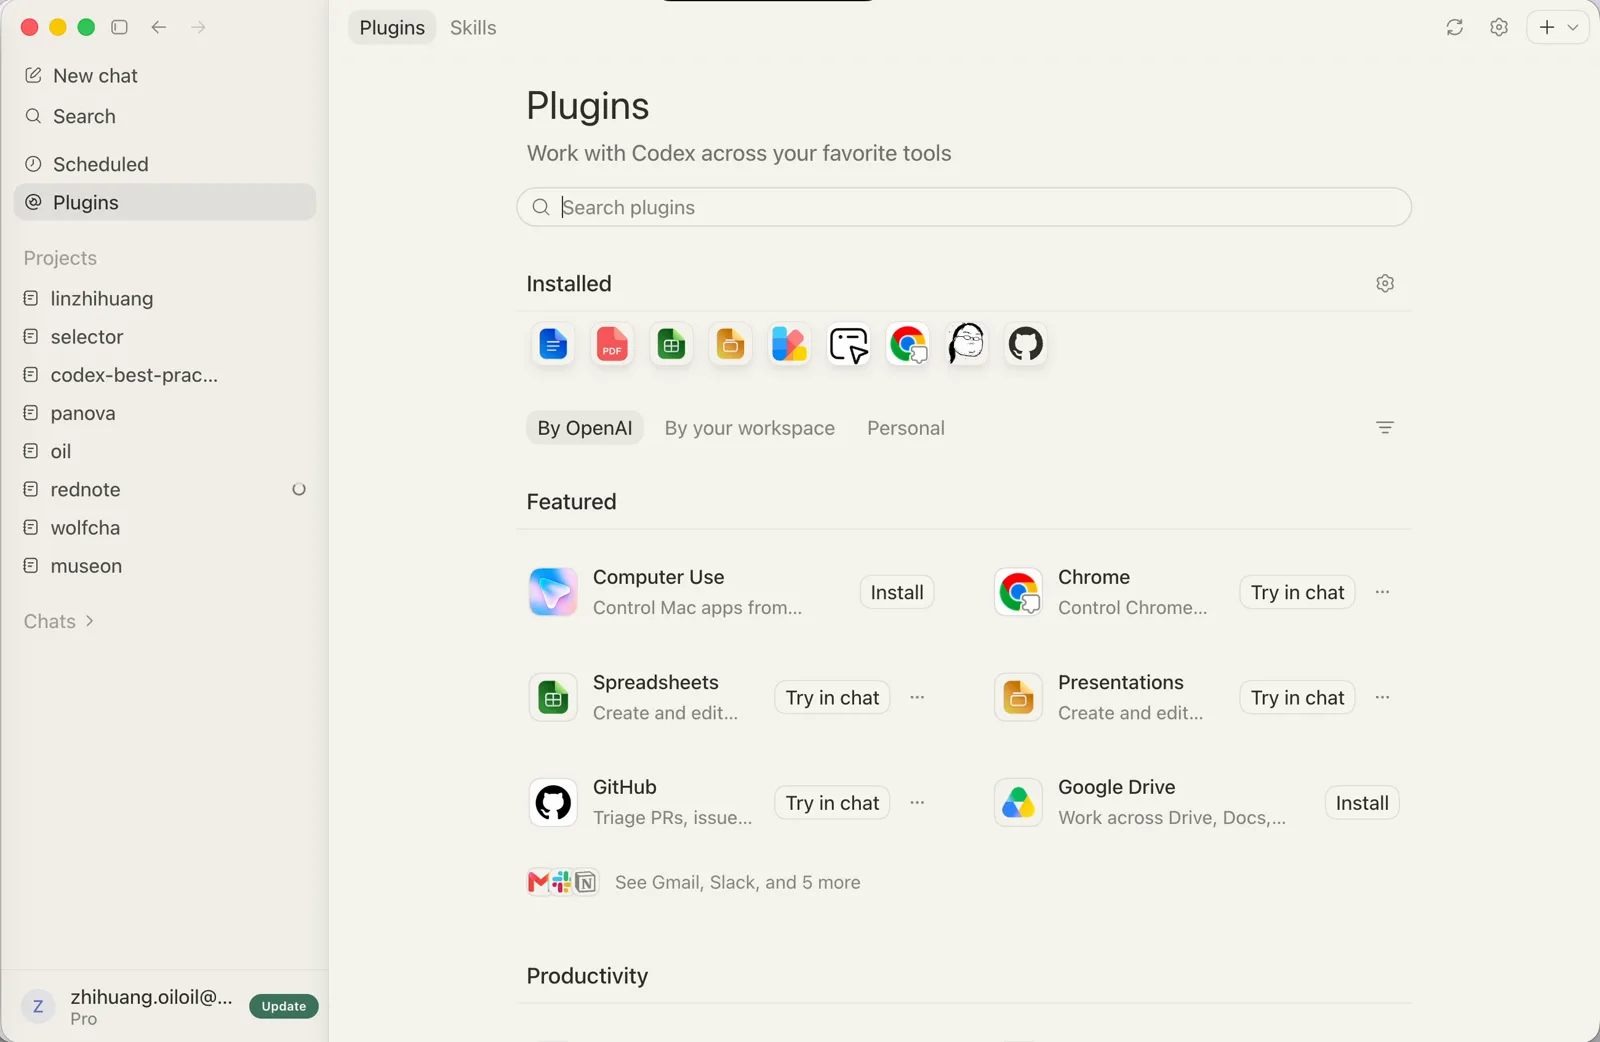
Task: Open the installed cartoon face plugin icon
Action: (966, 344)
